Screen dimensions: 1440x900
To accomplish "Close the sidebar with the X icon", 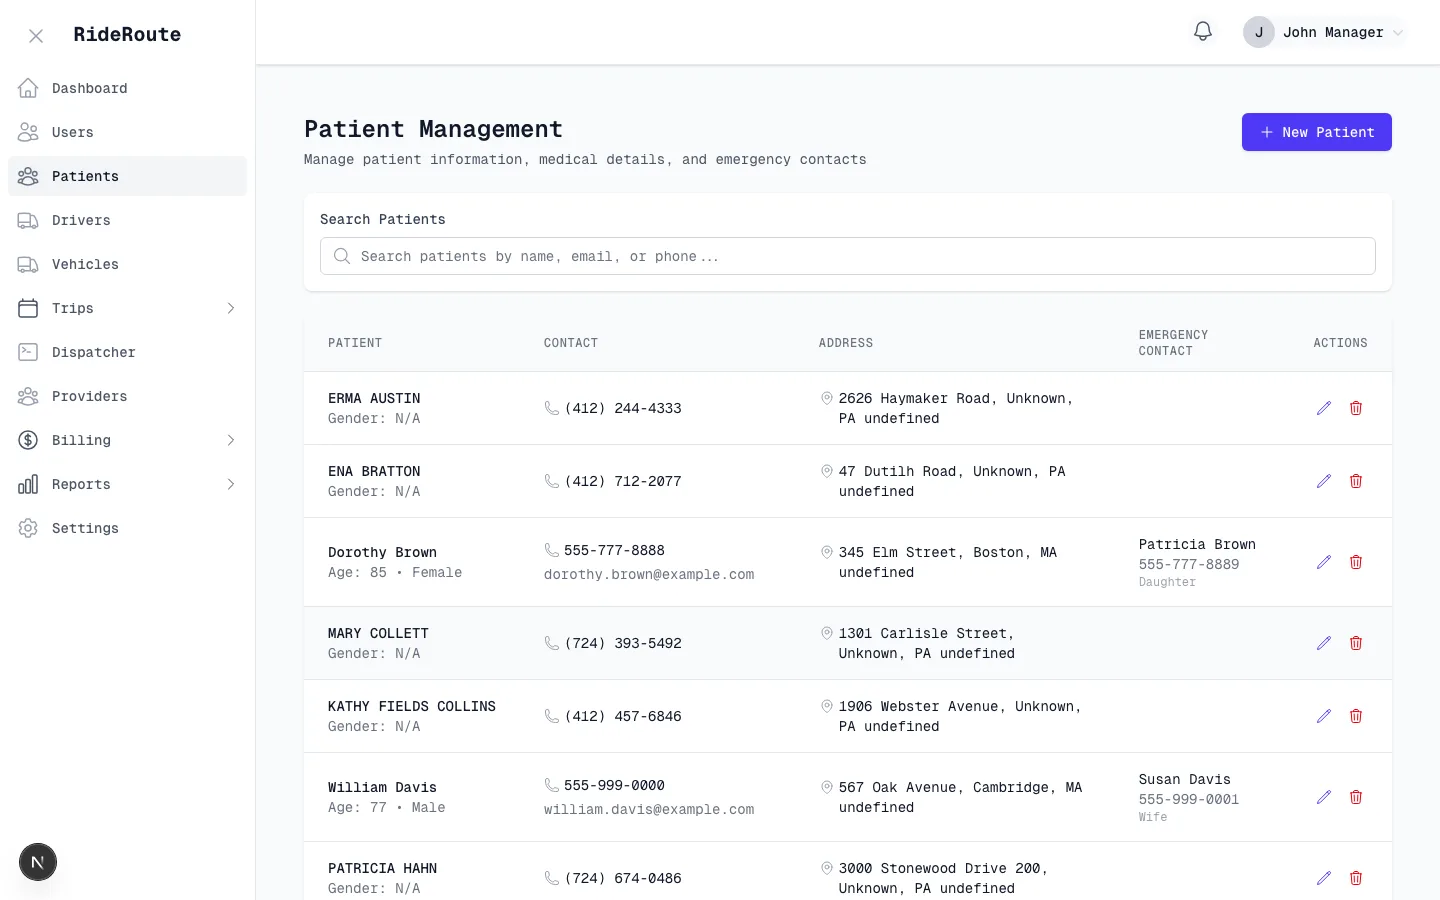I will click(36, 36).
